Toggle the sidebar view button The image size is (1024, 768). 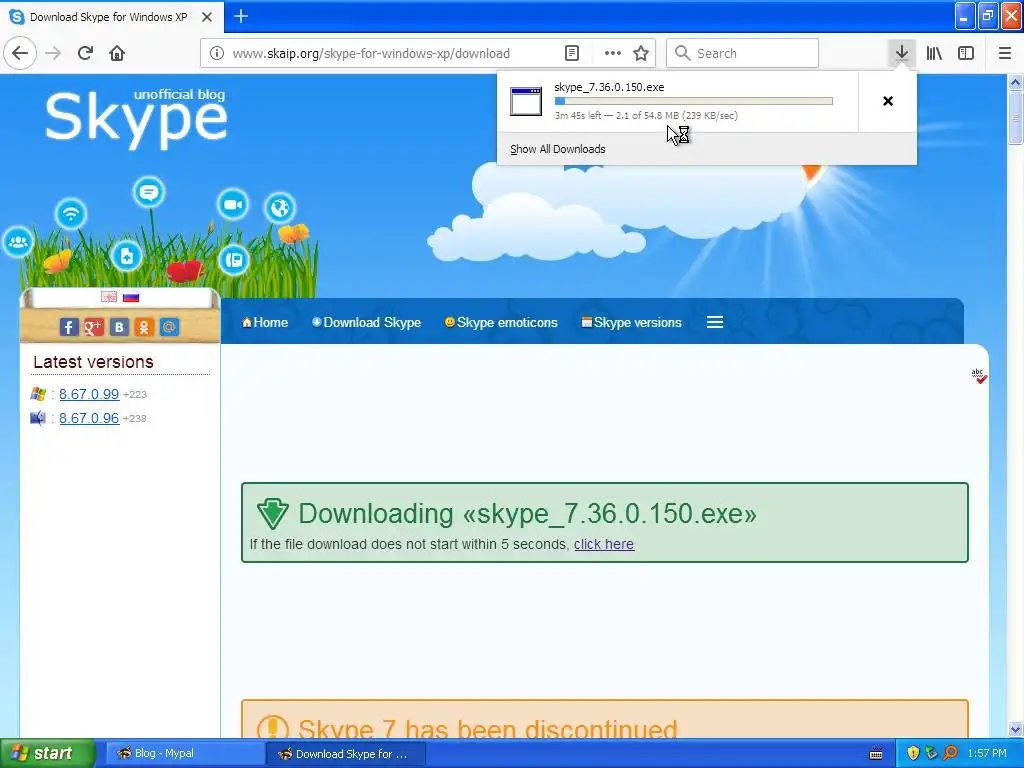pyautogui.click(x=966, y=53)
